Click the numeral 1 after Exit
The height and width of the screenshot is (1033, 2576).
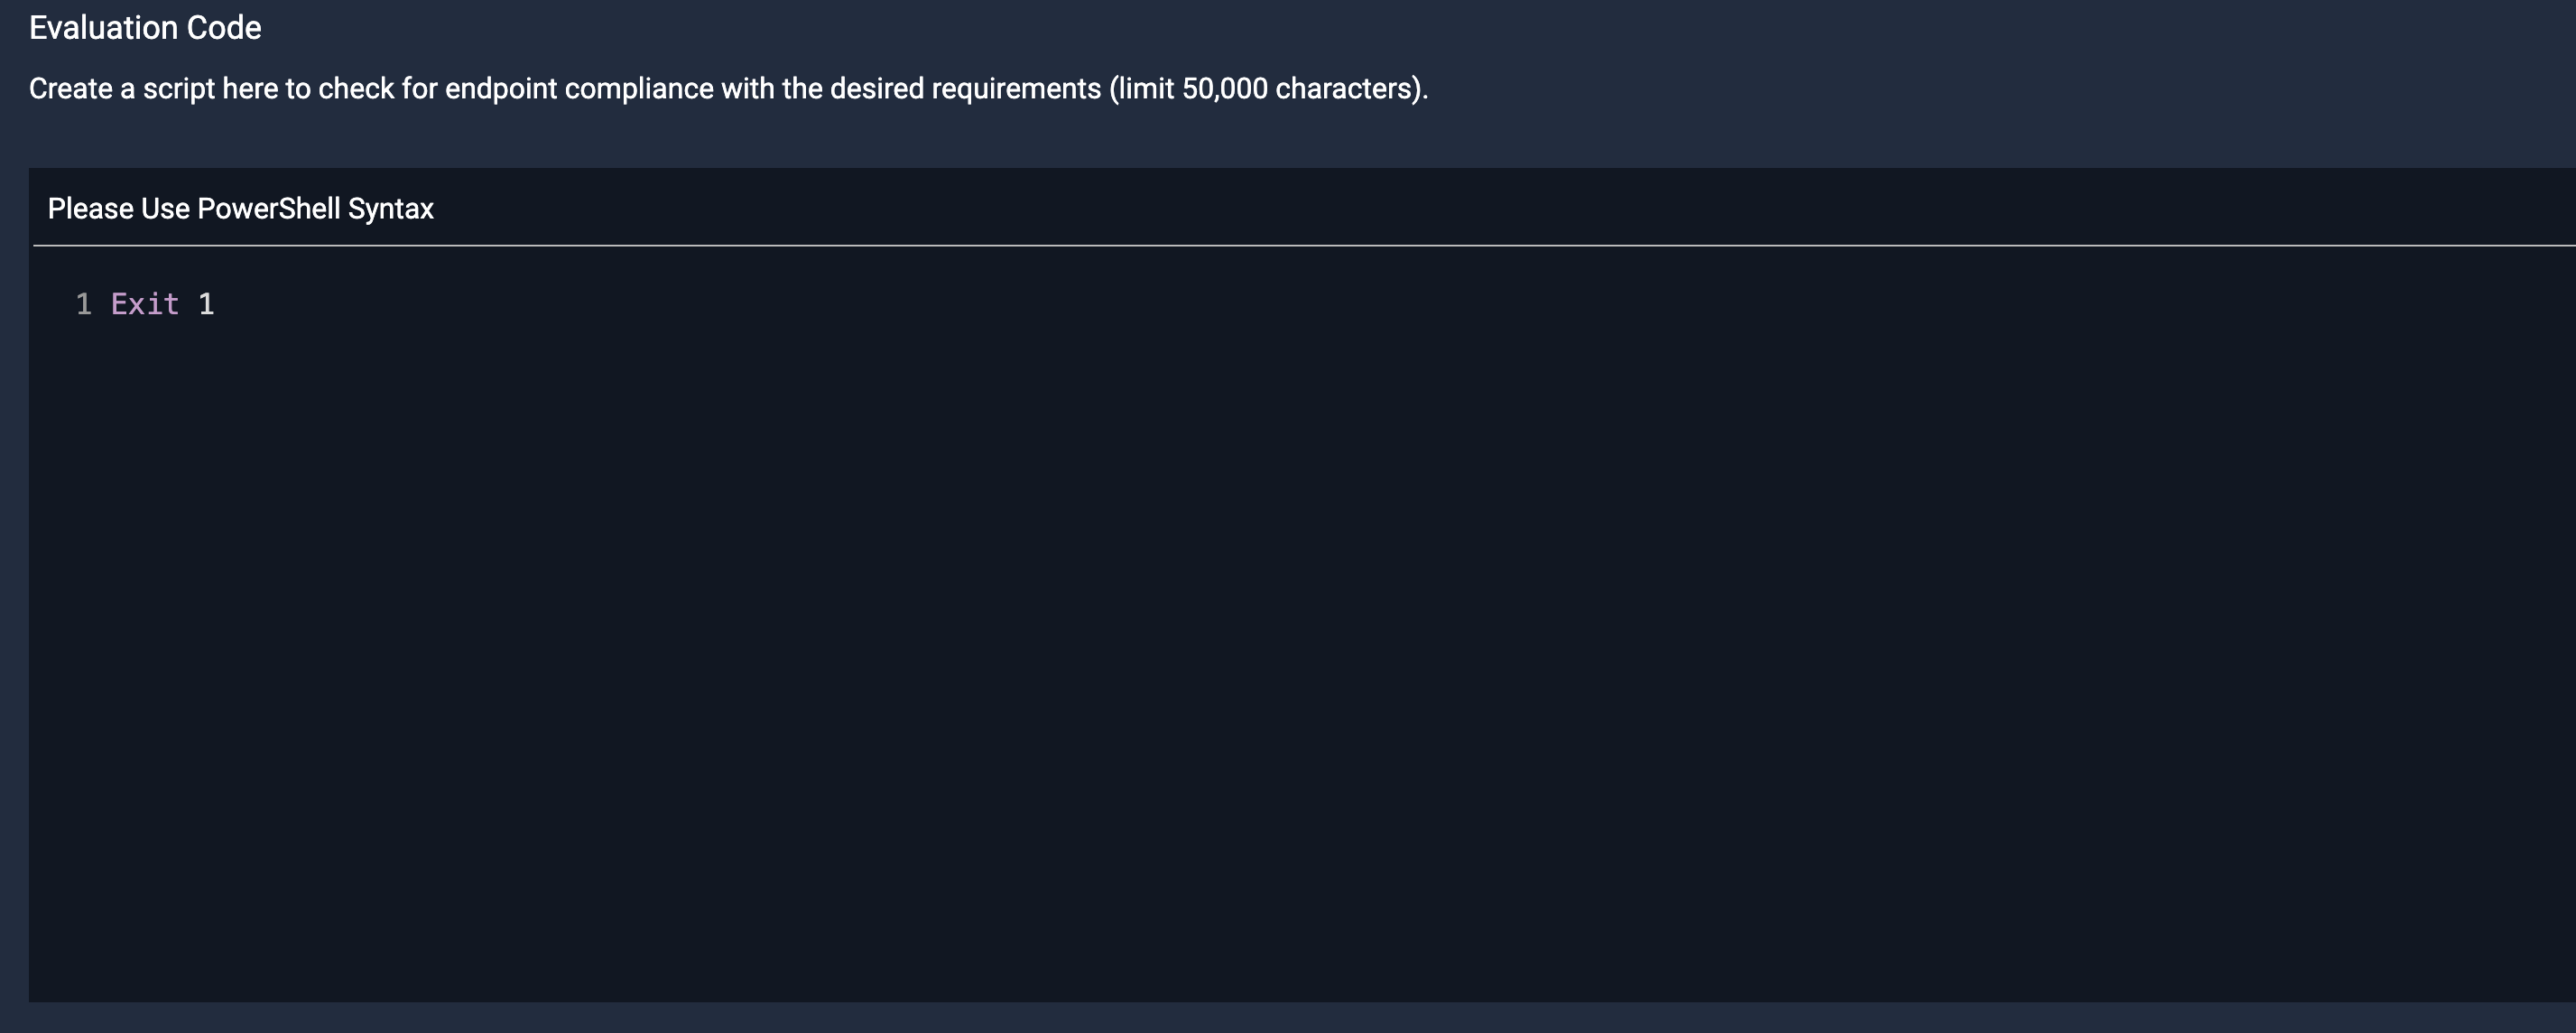pyautogui.click(x=206, y=304)
